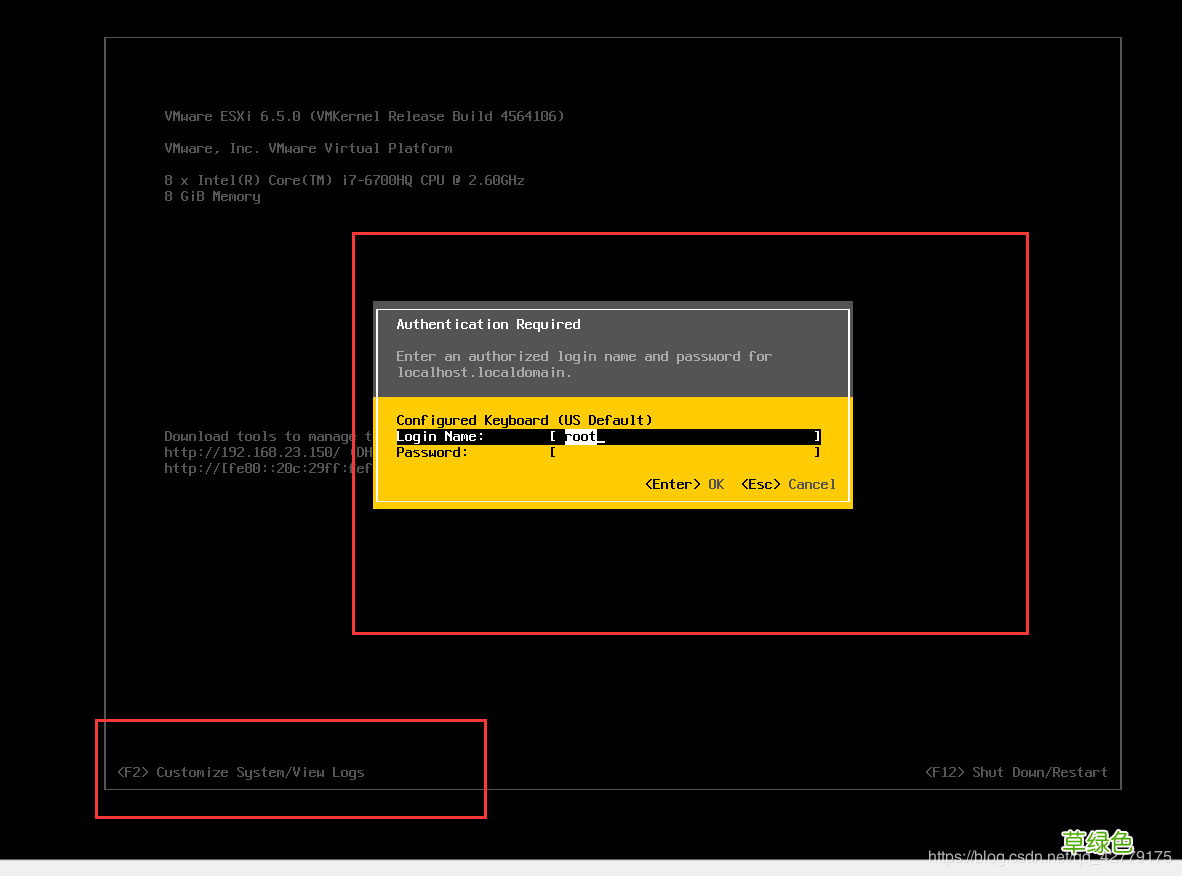The width and height of the screenshot is (1182, 876).
Task: Select the Password input field
Action: pos(684,452)
